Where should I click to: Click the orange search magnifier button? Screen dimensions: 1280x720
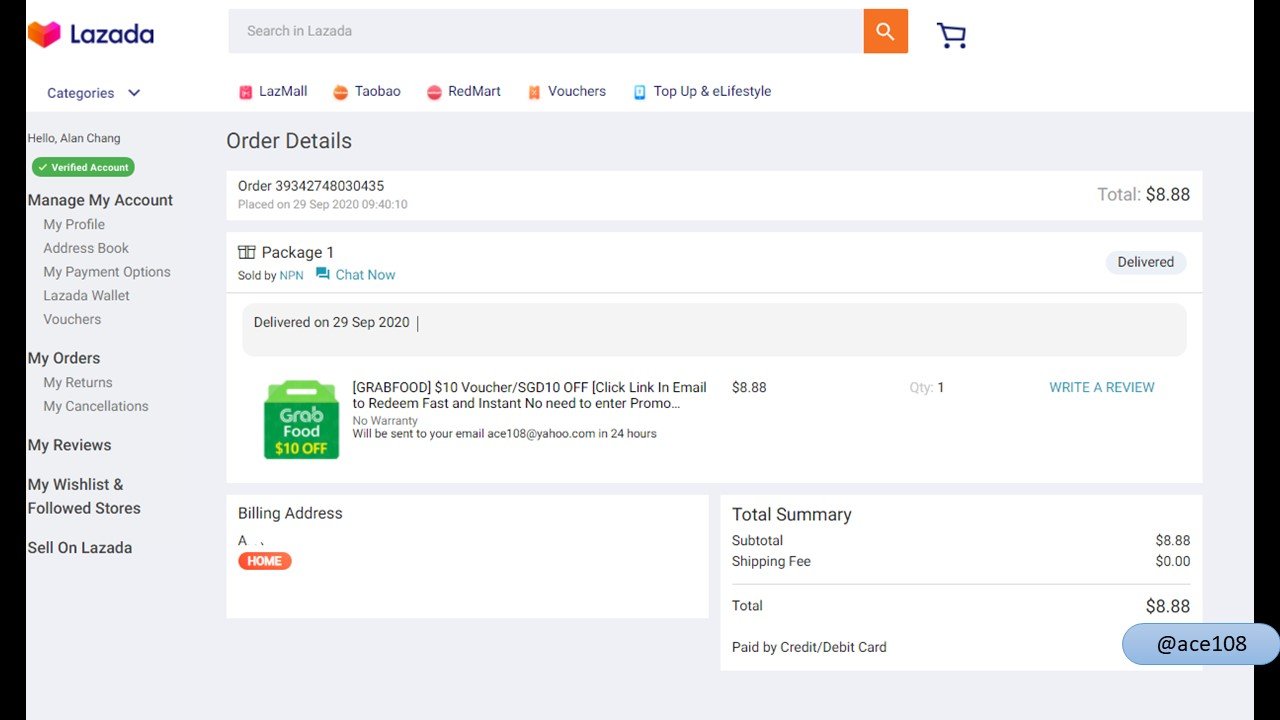[885, 31]
